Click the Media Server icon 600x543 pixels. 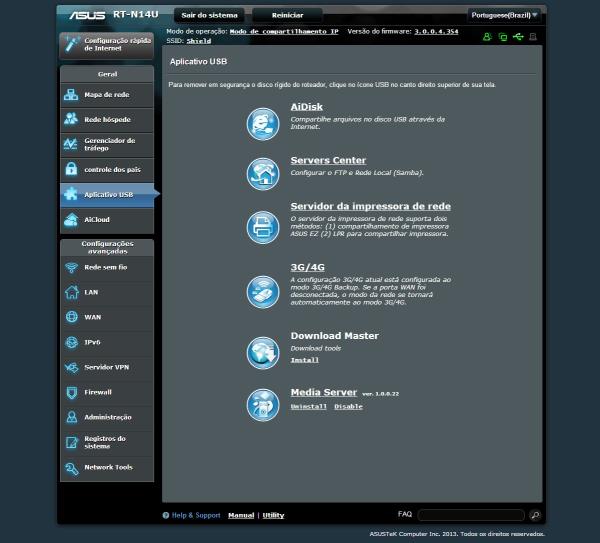click(262, 405)
